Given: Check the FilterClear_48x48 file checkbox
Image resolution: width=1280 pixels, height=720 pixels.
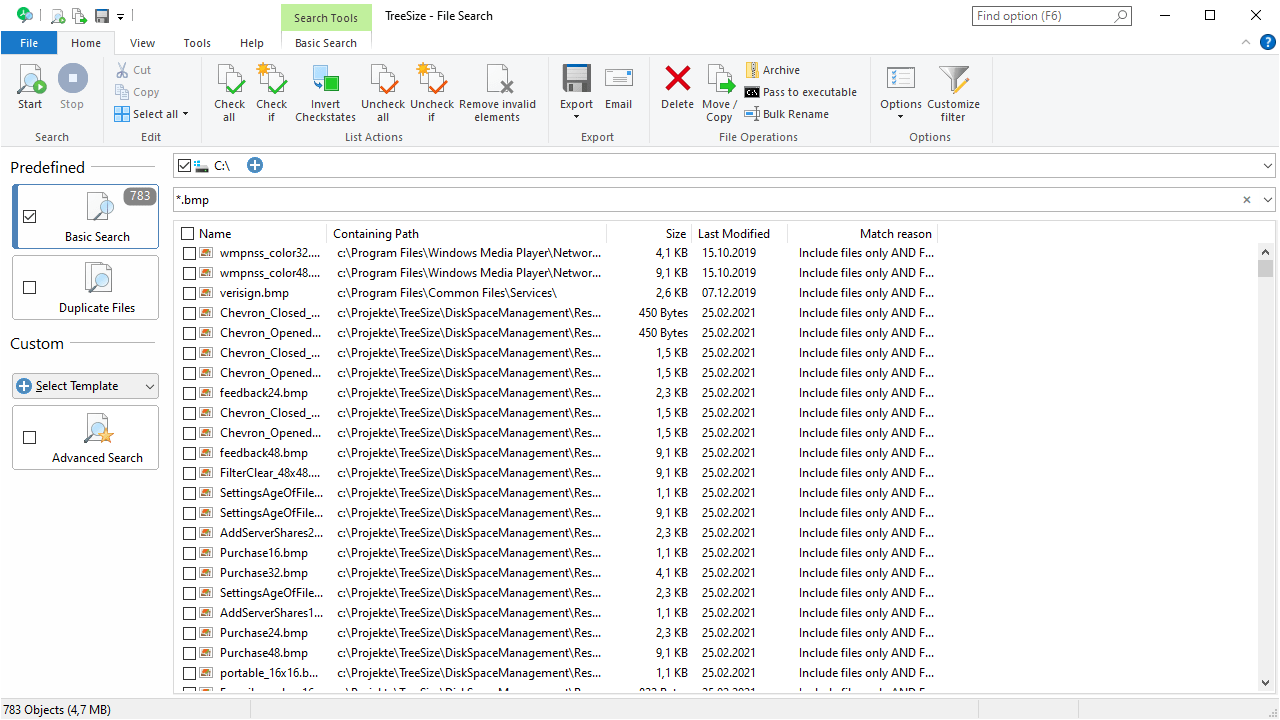Looking at the screenshot, I should tap(190, 473).
